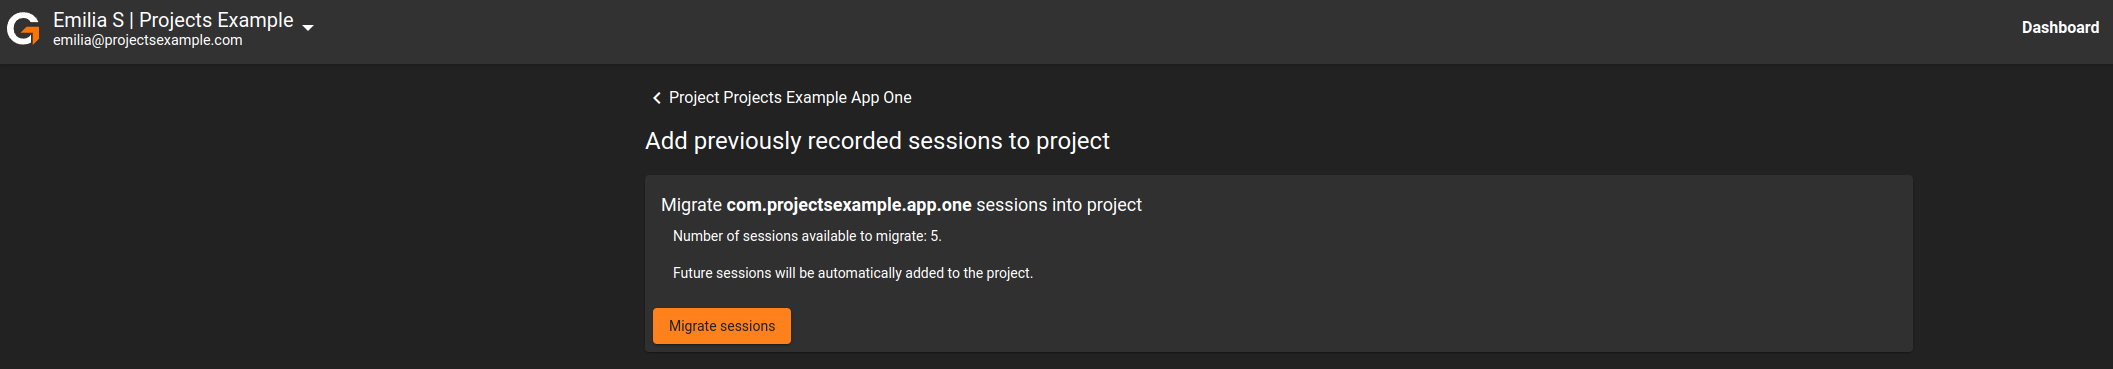This screenshot has width=2113, height=369.
Task: Click the number 5 in sessions count
Action: pos(935,236)
